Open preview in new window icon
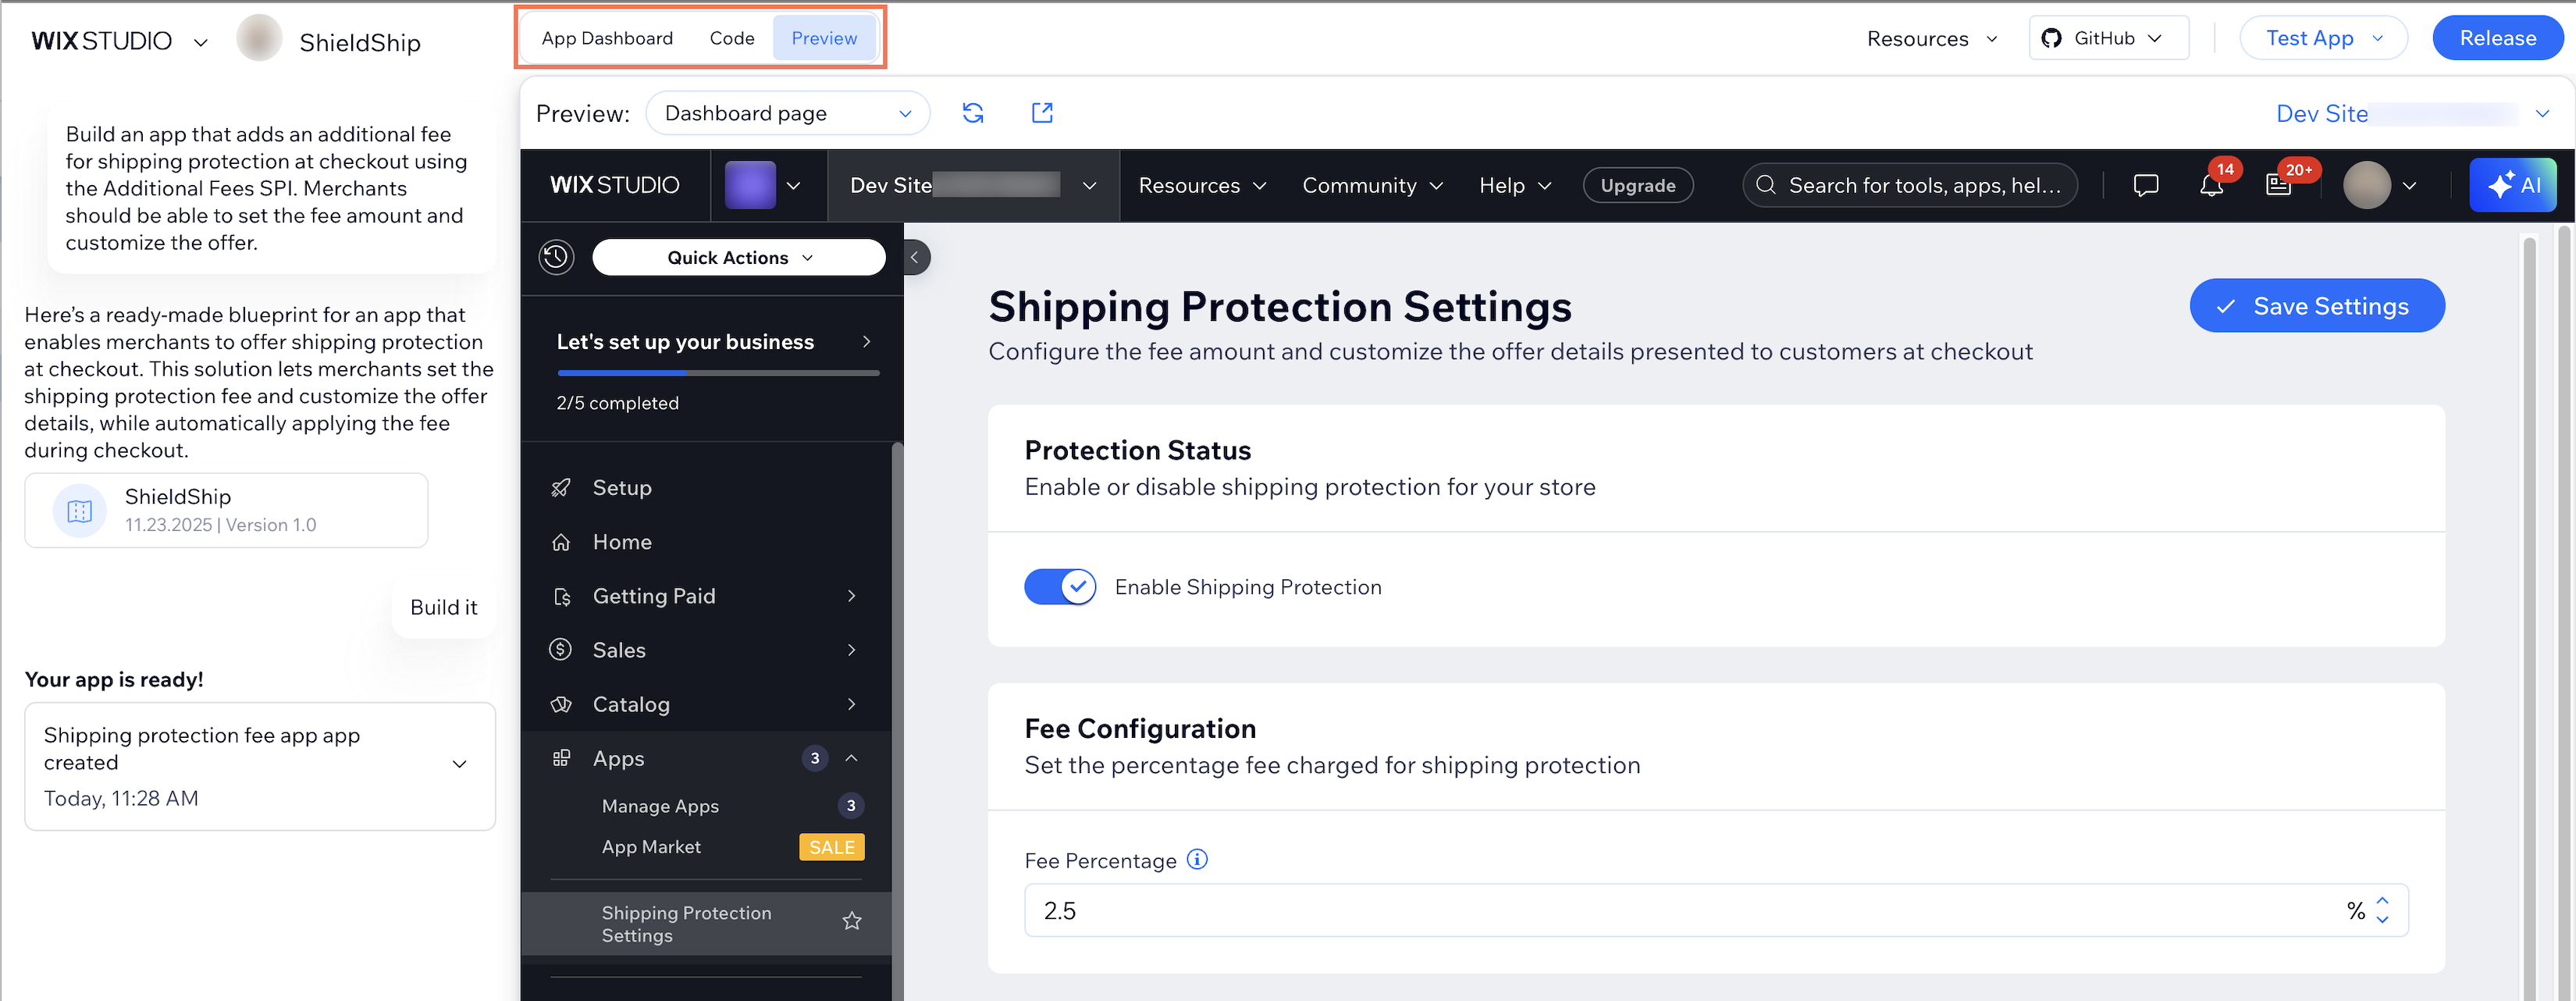This screenshot has width=2576, height=1001. tap(1041, 113)
